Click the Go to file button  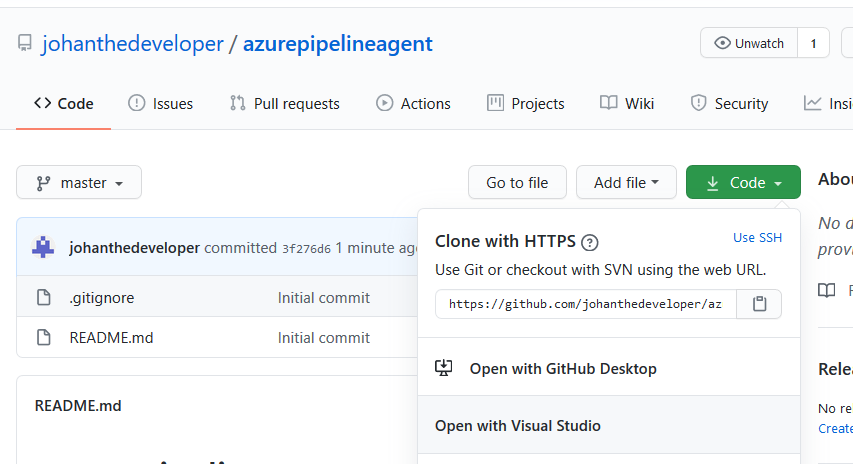[517, 182]
